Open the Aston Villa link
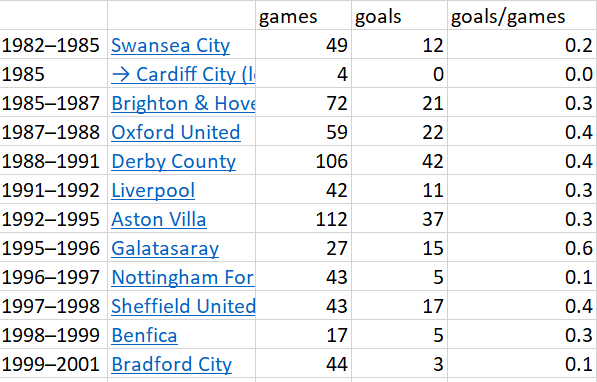Image resolution: width=597 pixels, height=382 pixels. tap(159, 220)
